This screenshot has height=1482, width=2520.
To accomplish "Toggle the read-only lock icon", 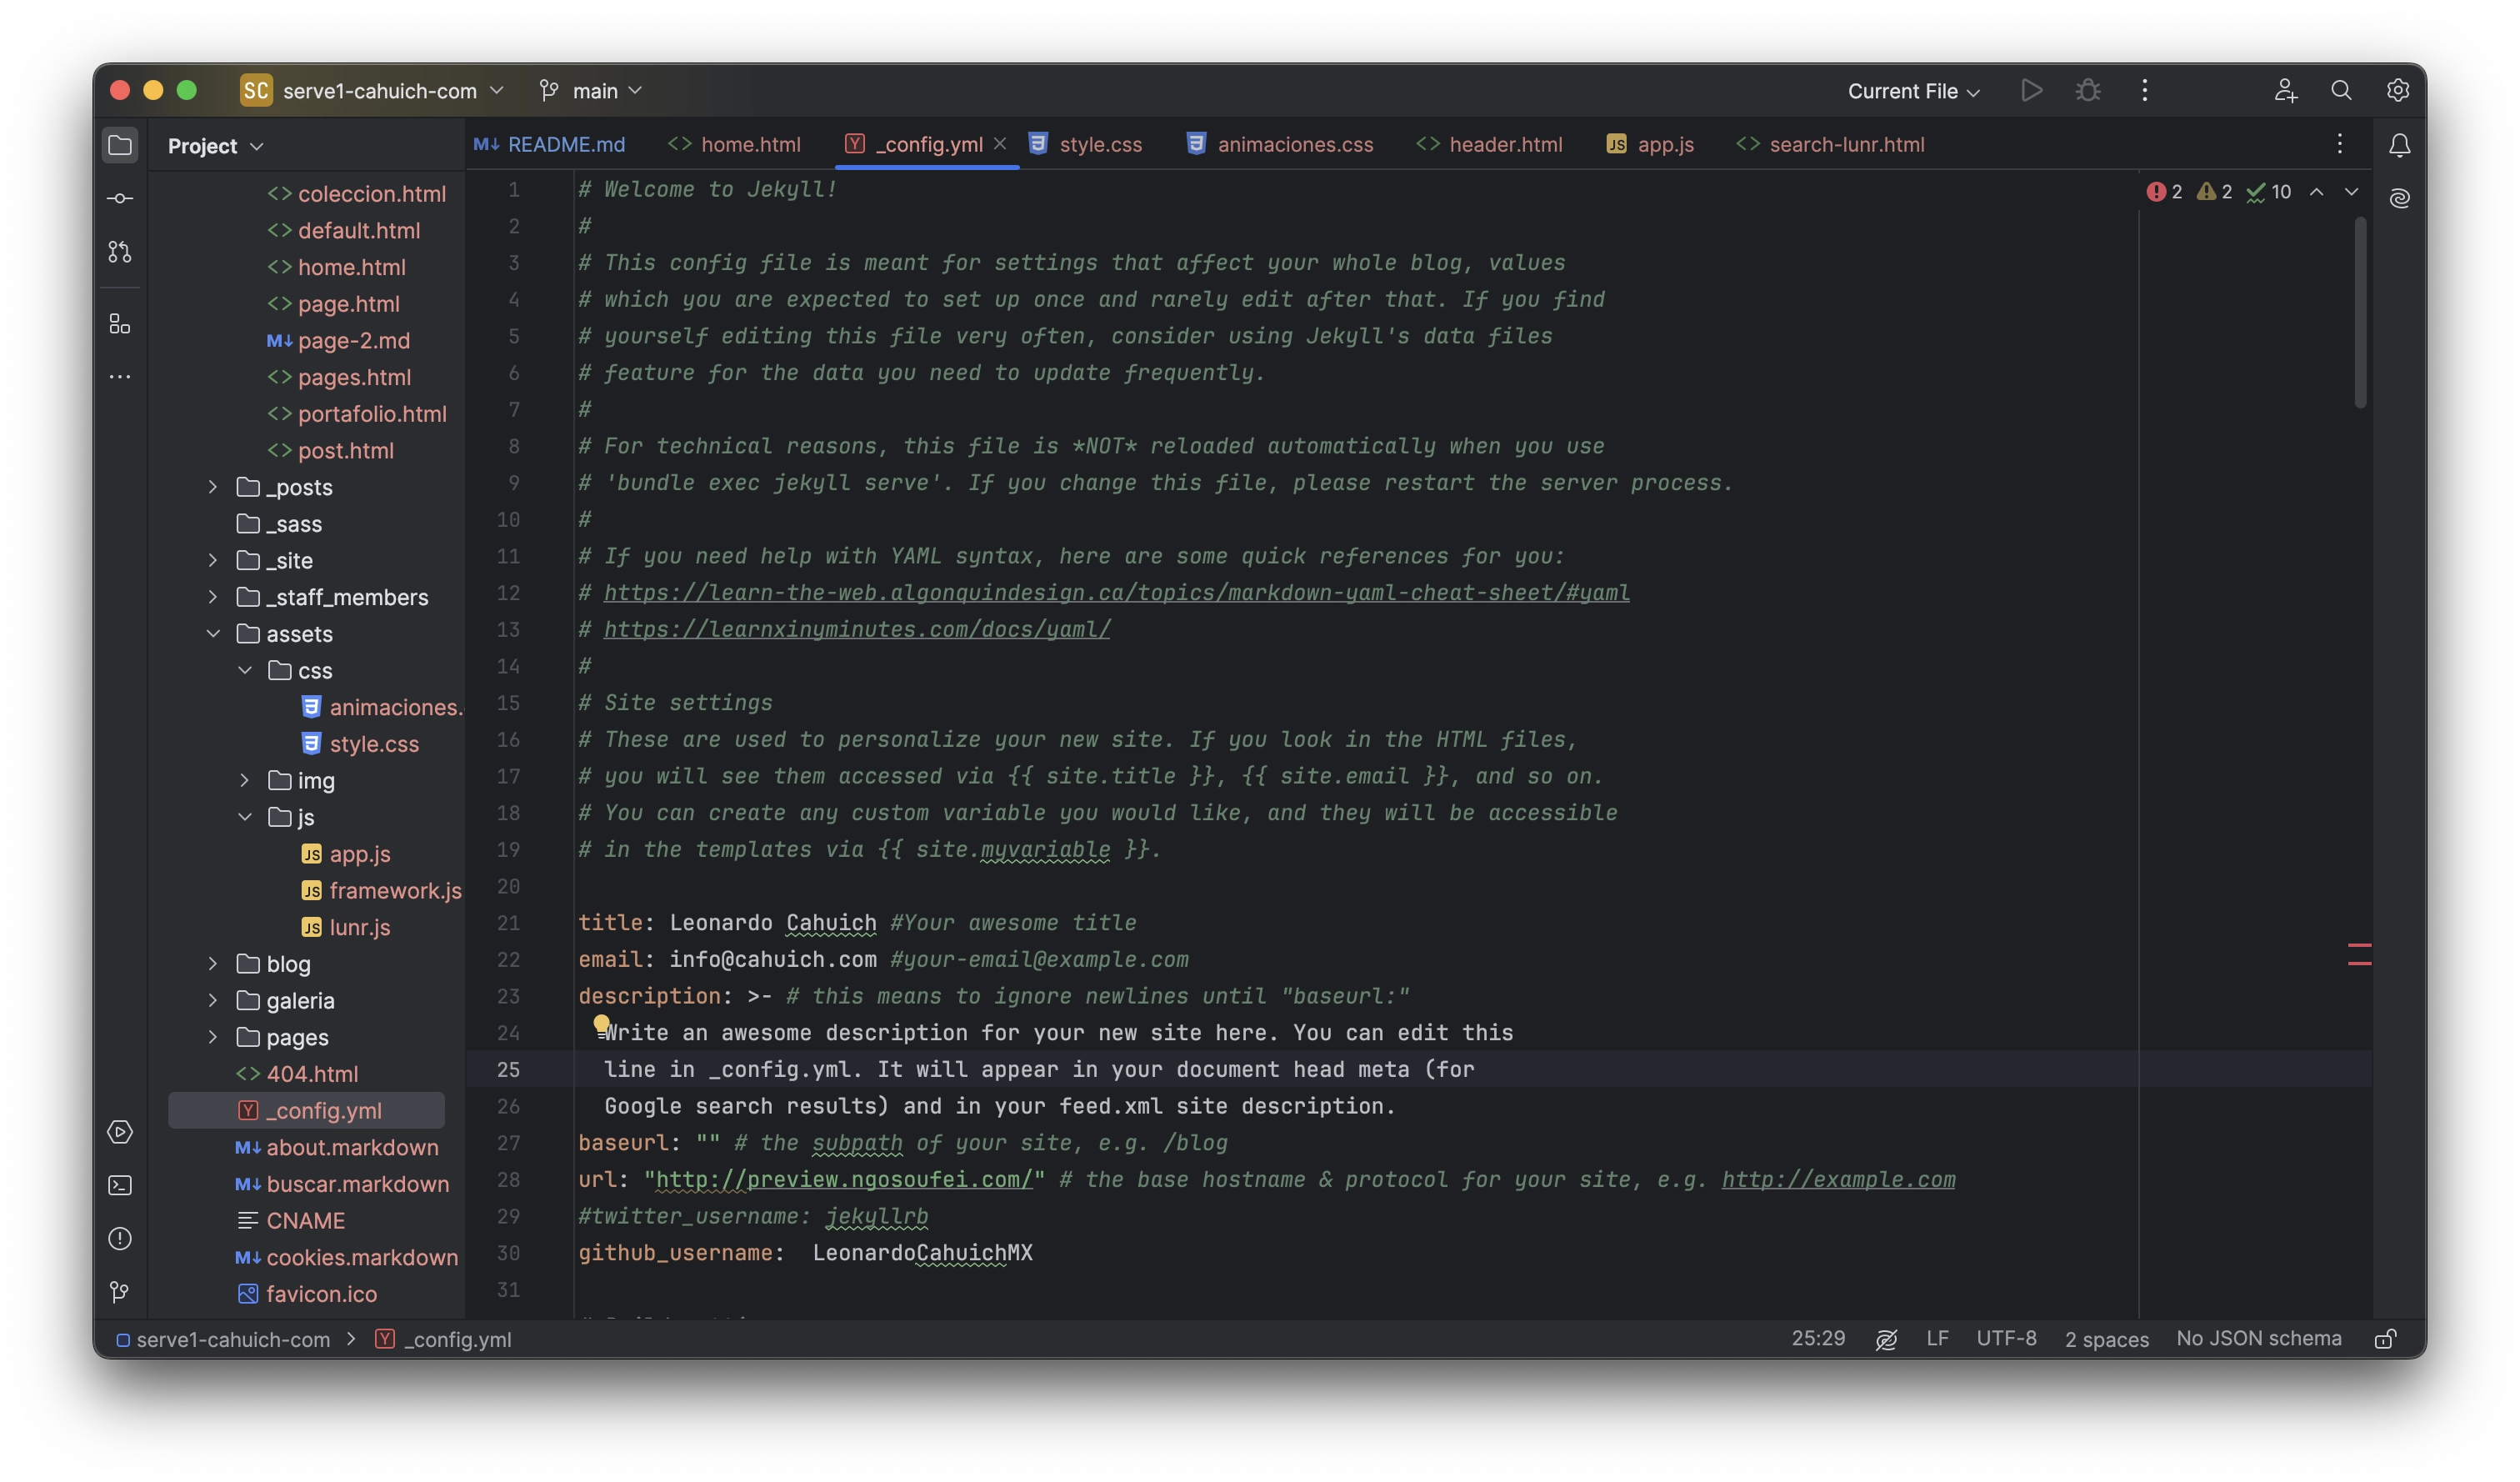I will tap(2385, 1339).
